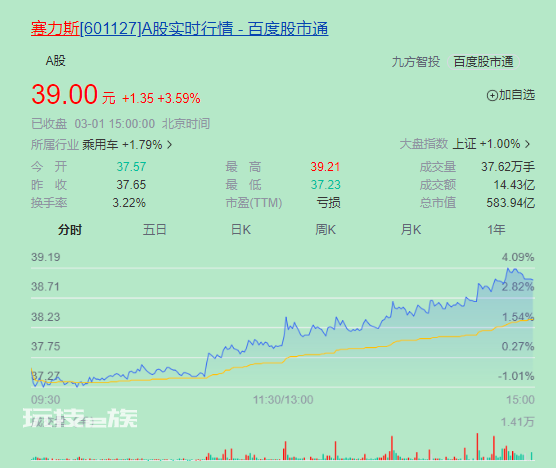The width and height of the screenshot is (556, 468).
Task: Click the 加自选 add-to-watchlist button
Action: point(511,95)
